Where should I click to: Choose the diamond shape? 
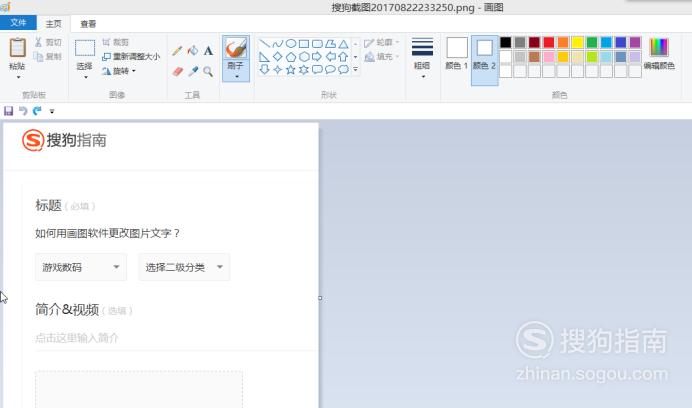point(278,57)
